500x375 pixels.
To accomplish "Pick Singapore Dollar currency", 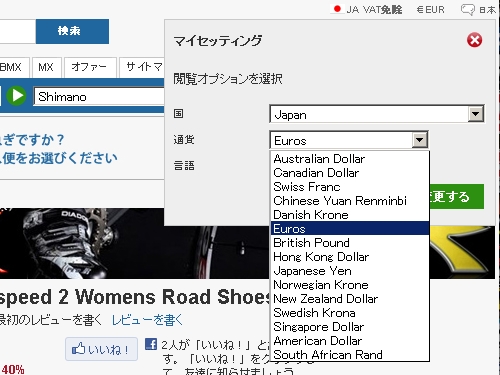I will coord(350,327).
